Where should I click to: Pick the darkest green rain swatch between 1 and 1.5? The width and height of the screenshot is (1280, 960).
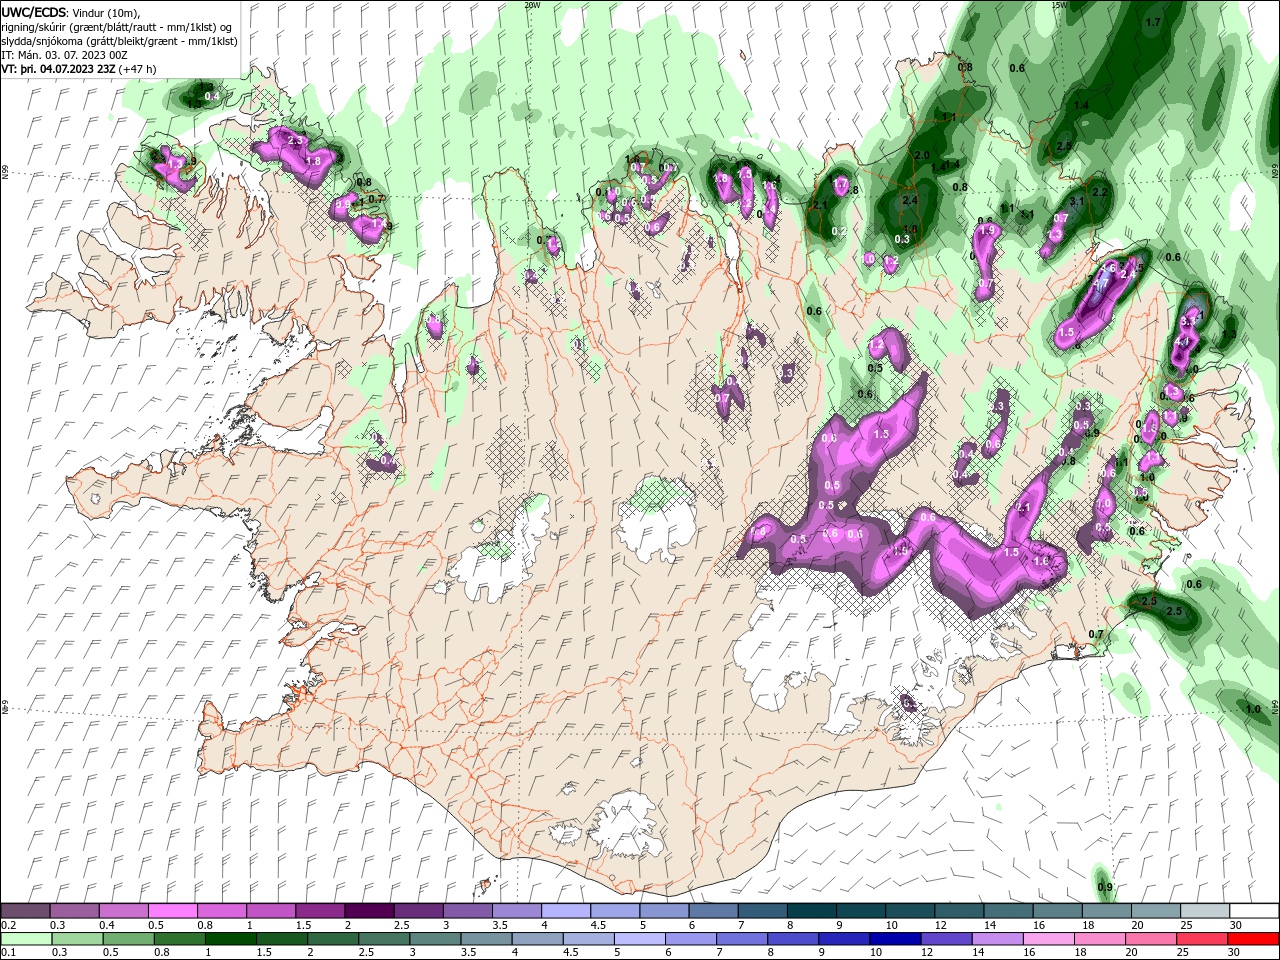231,938
